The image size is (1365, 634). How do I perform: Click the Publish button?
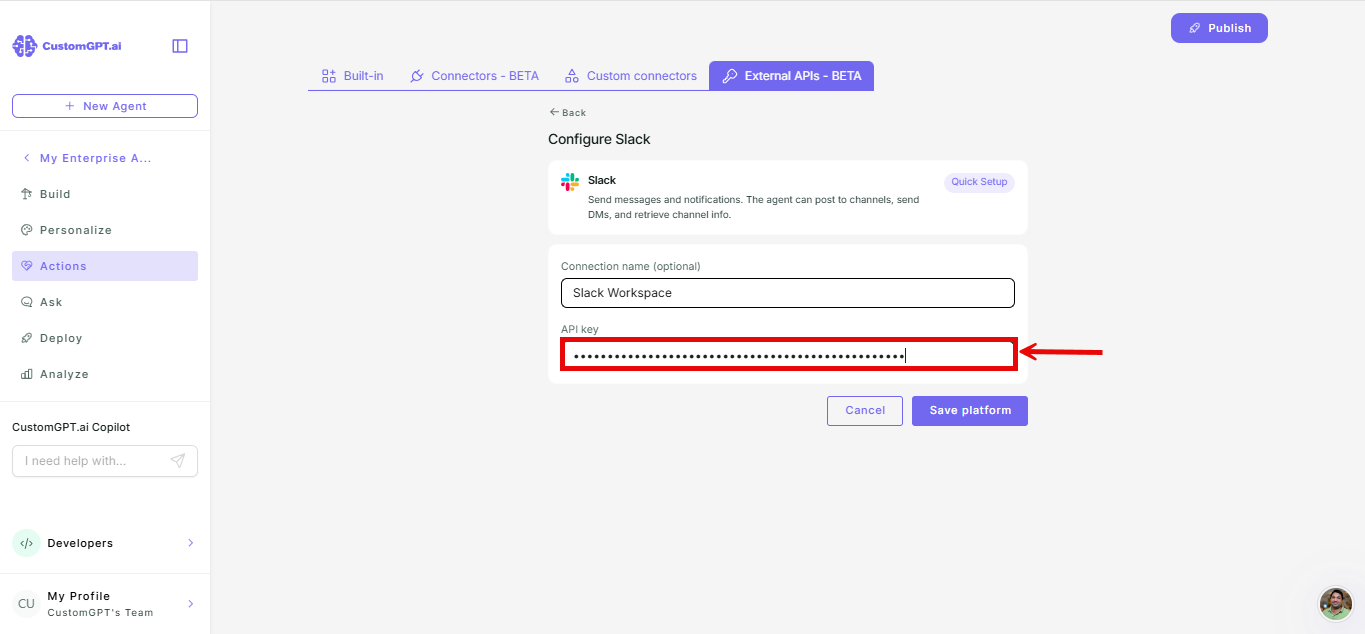click(1219, 28)
